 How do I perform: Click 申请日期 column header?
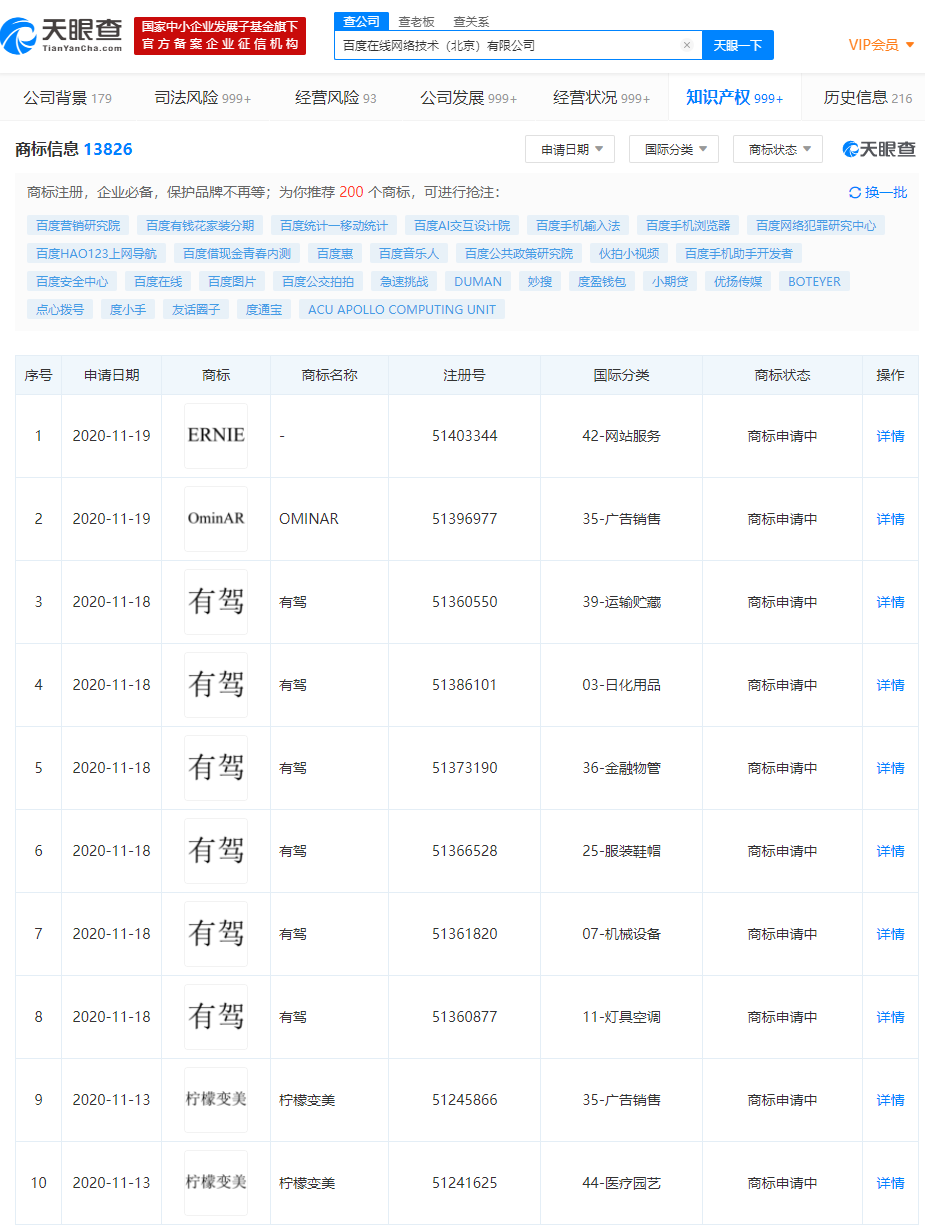[111, 375]
